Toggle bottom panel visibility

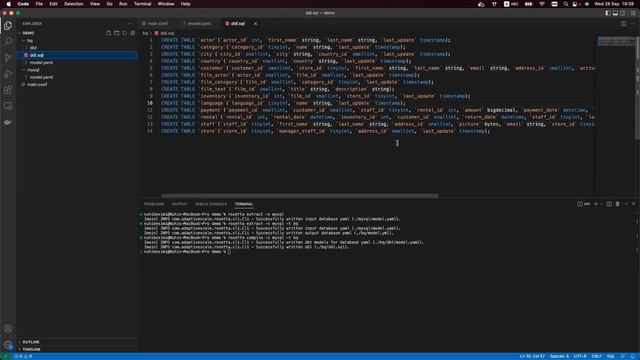pos(615,13)
